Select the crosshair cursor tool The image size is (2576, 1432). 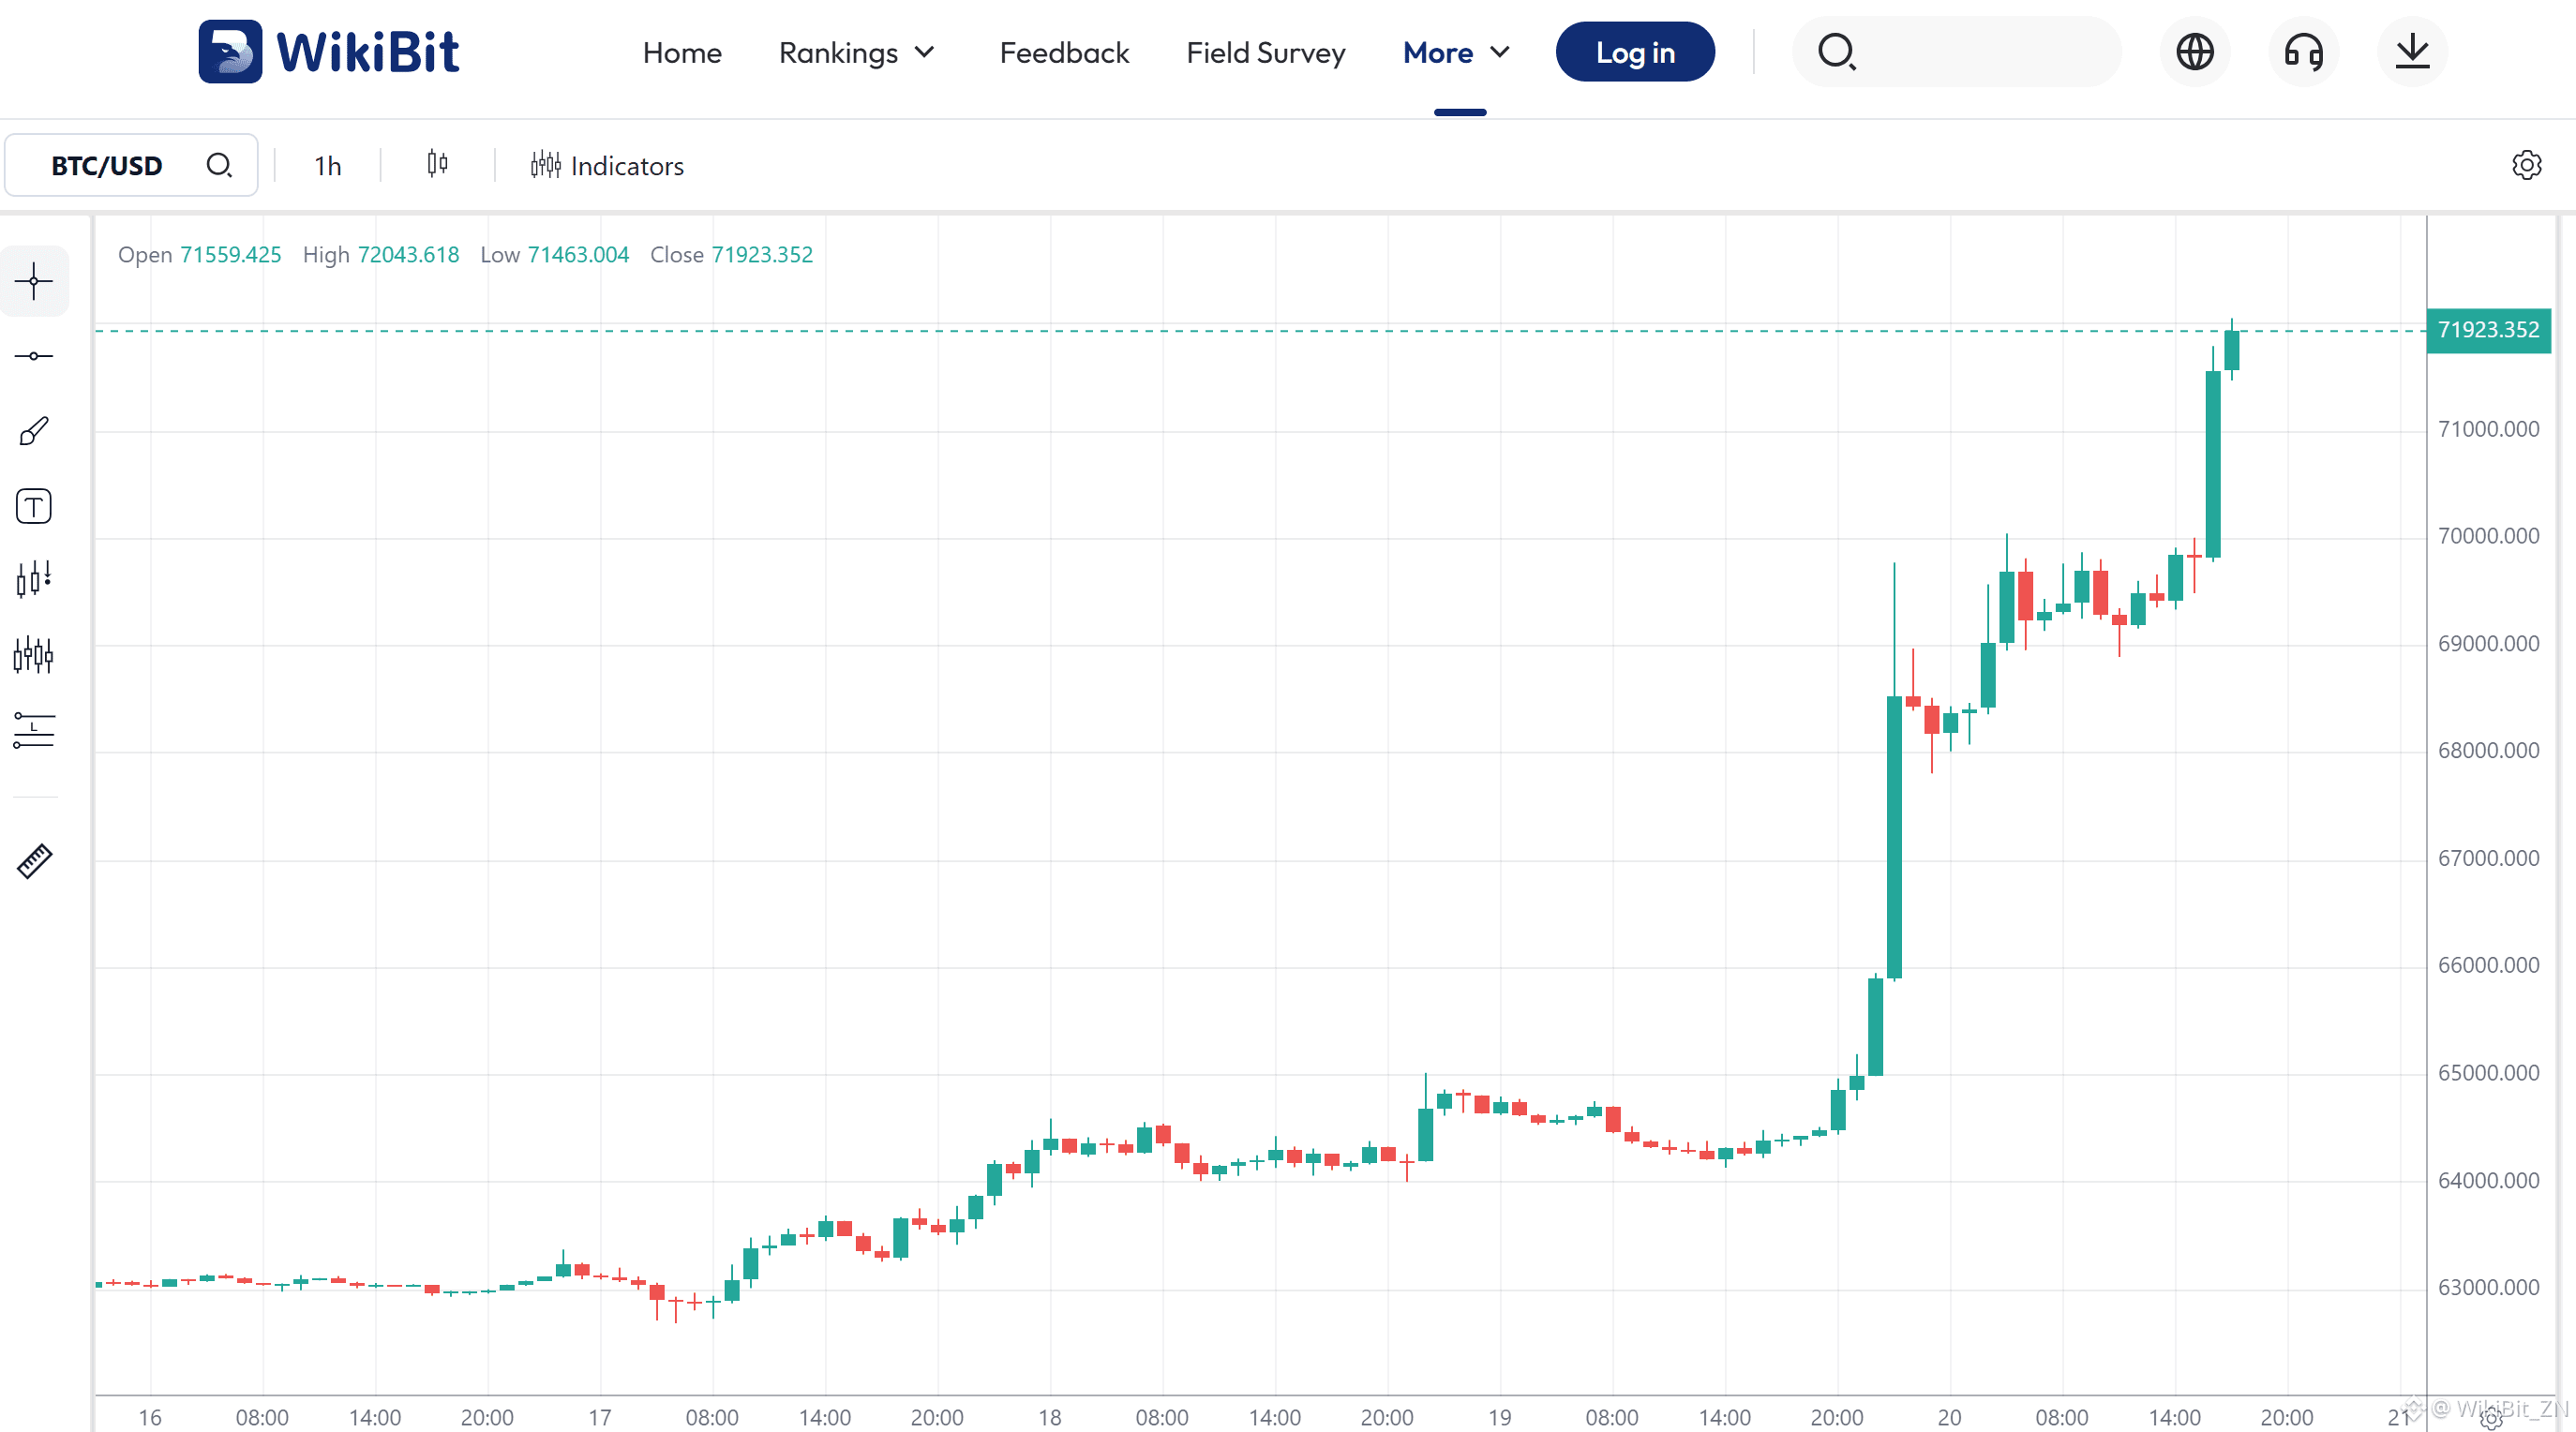(34, 281)
